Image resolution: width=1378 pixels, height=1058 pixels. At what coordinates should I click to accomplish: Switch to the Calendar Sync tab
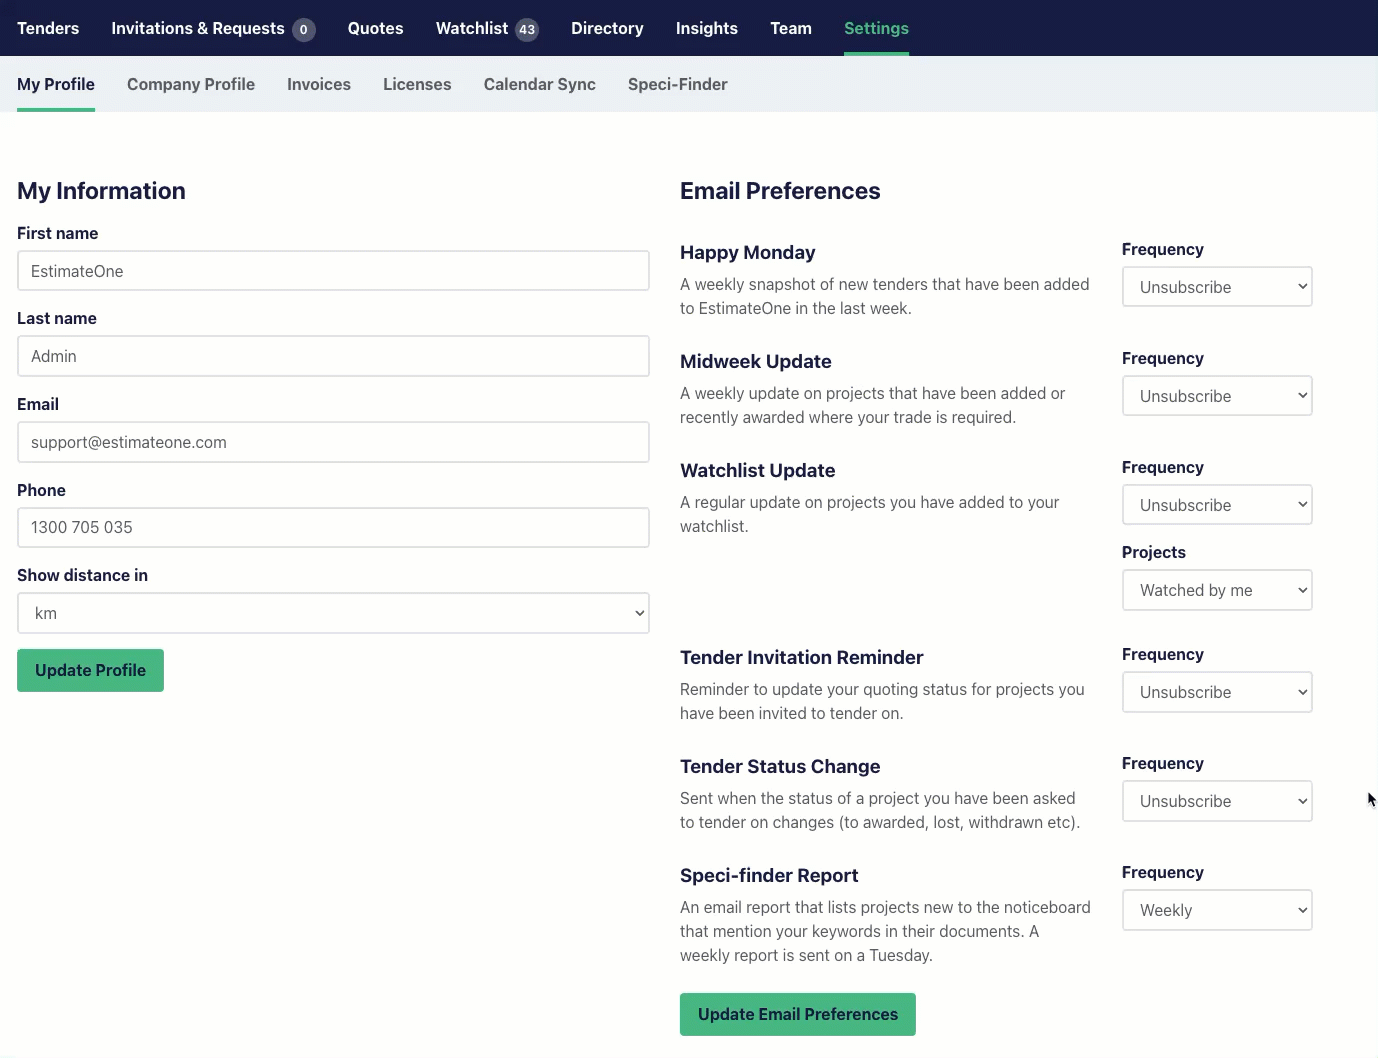tap(540, 84)
